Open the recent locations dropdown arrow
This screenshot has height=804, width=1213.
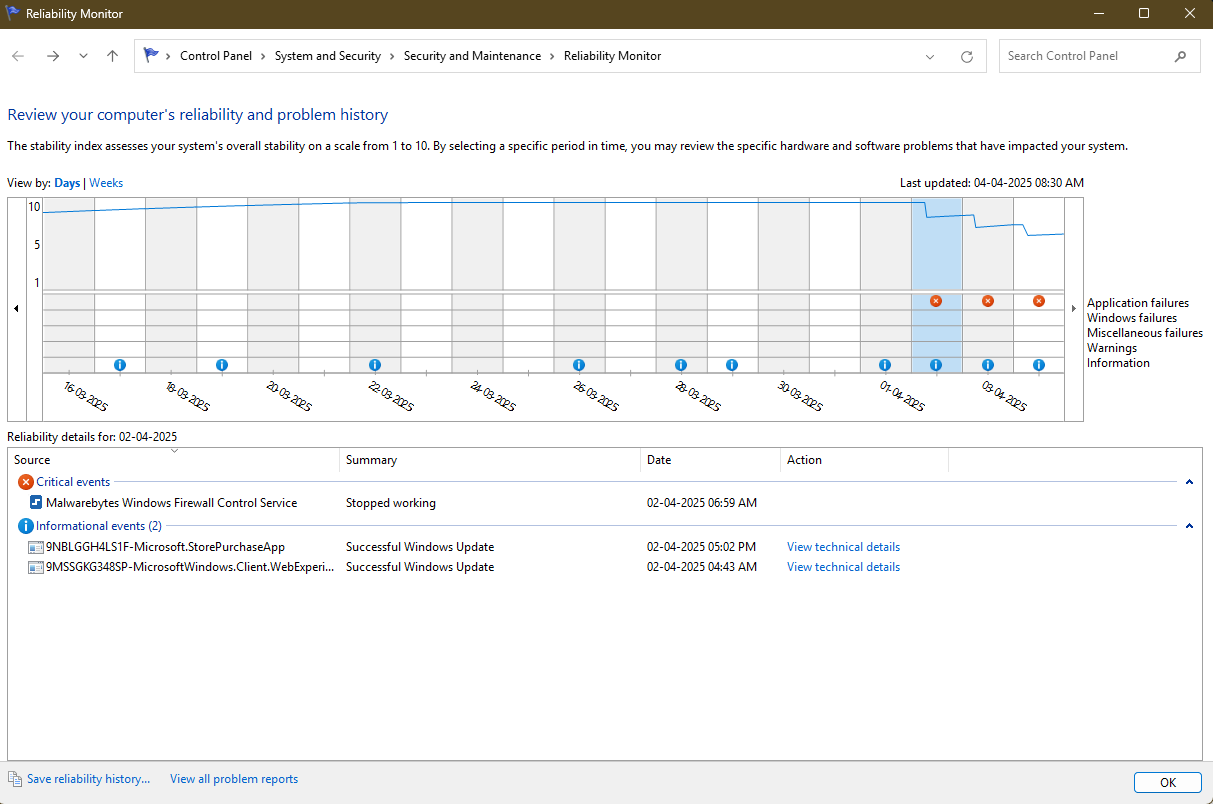(83, 57)
